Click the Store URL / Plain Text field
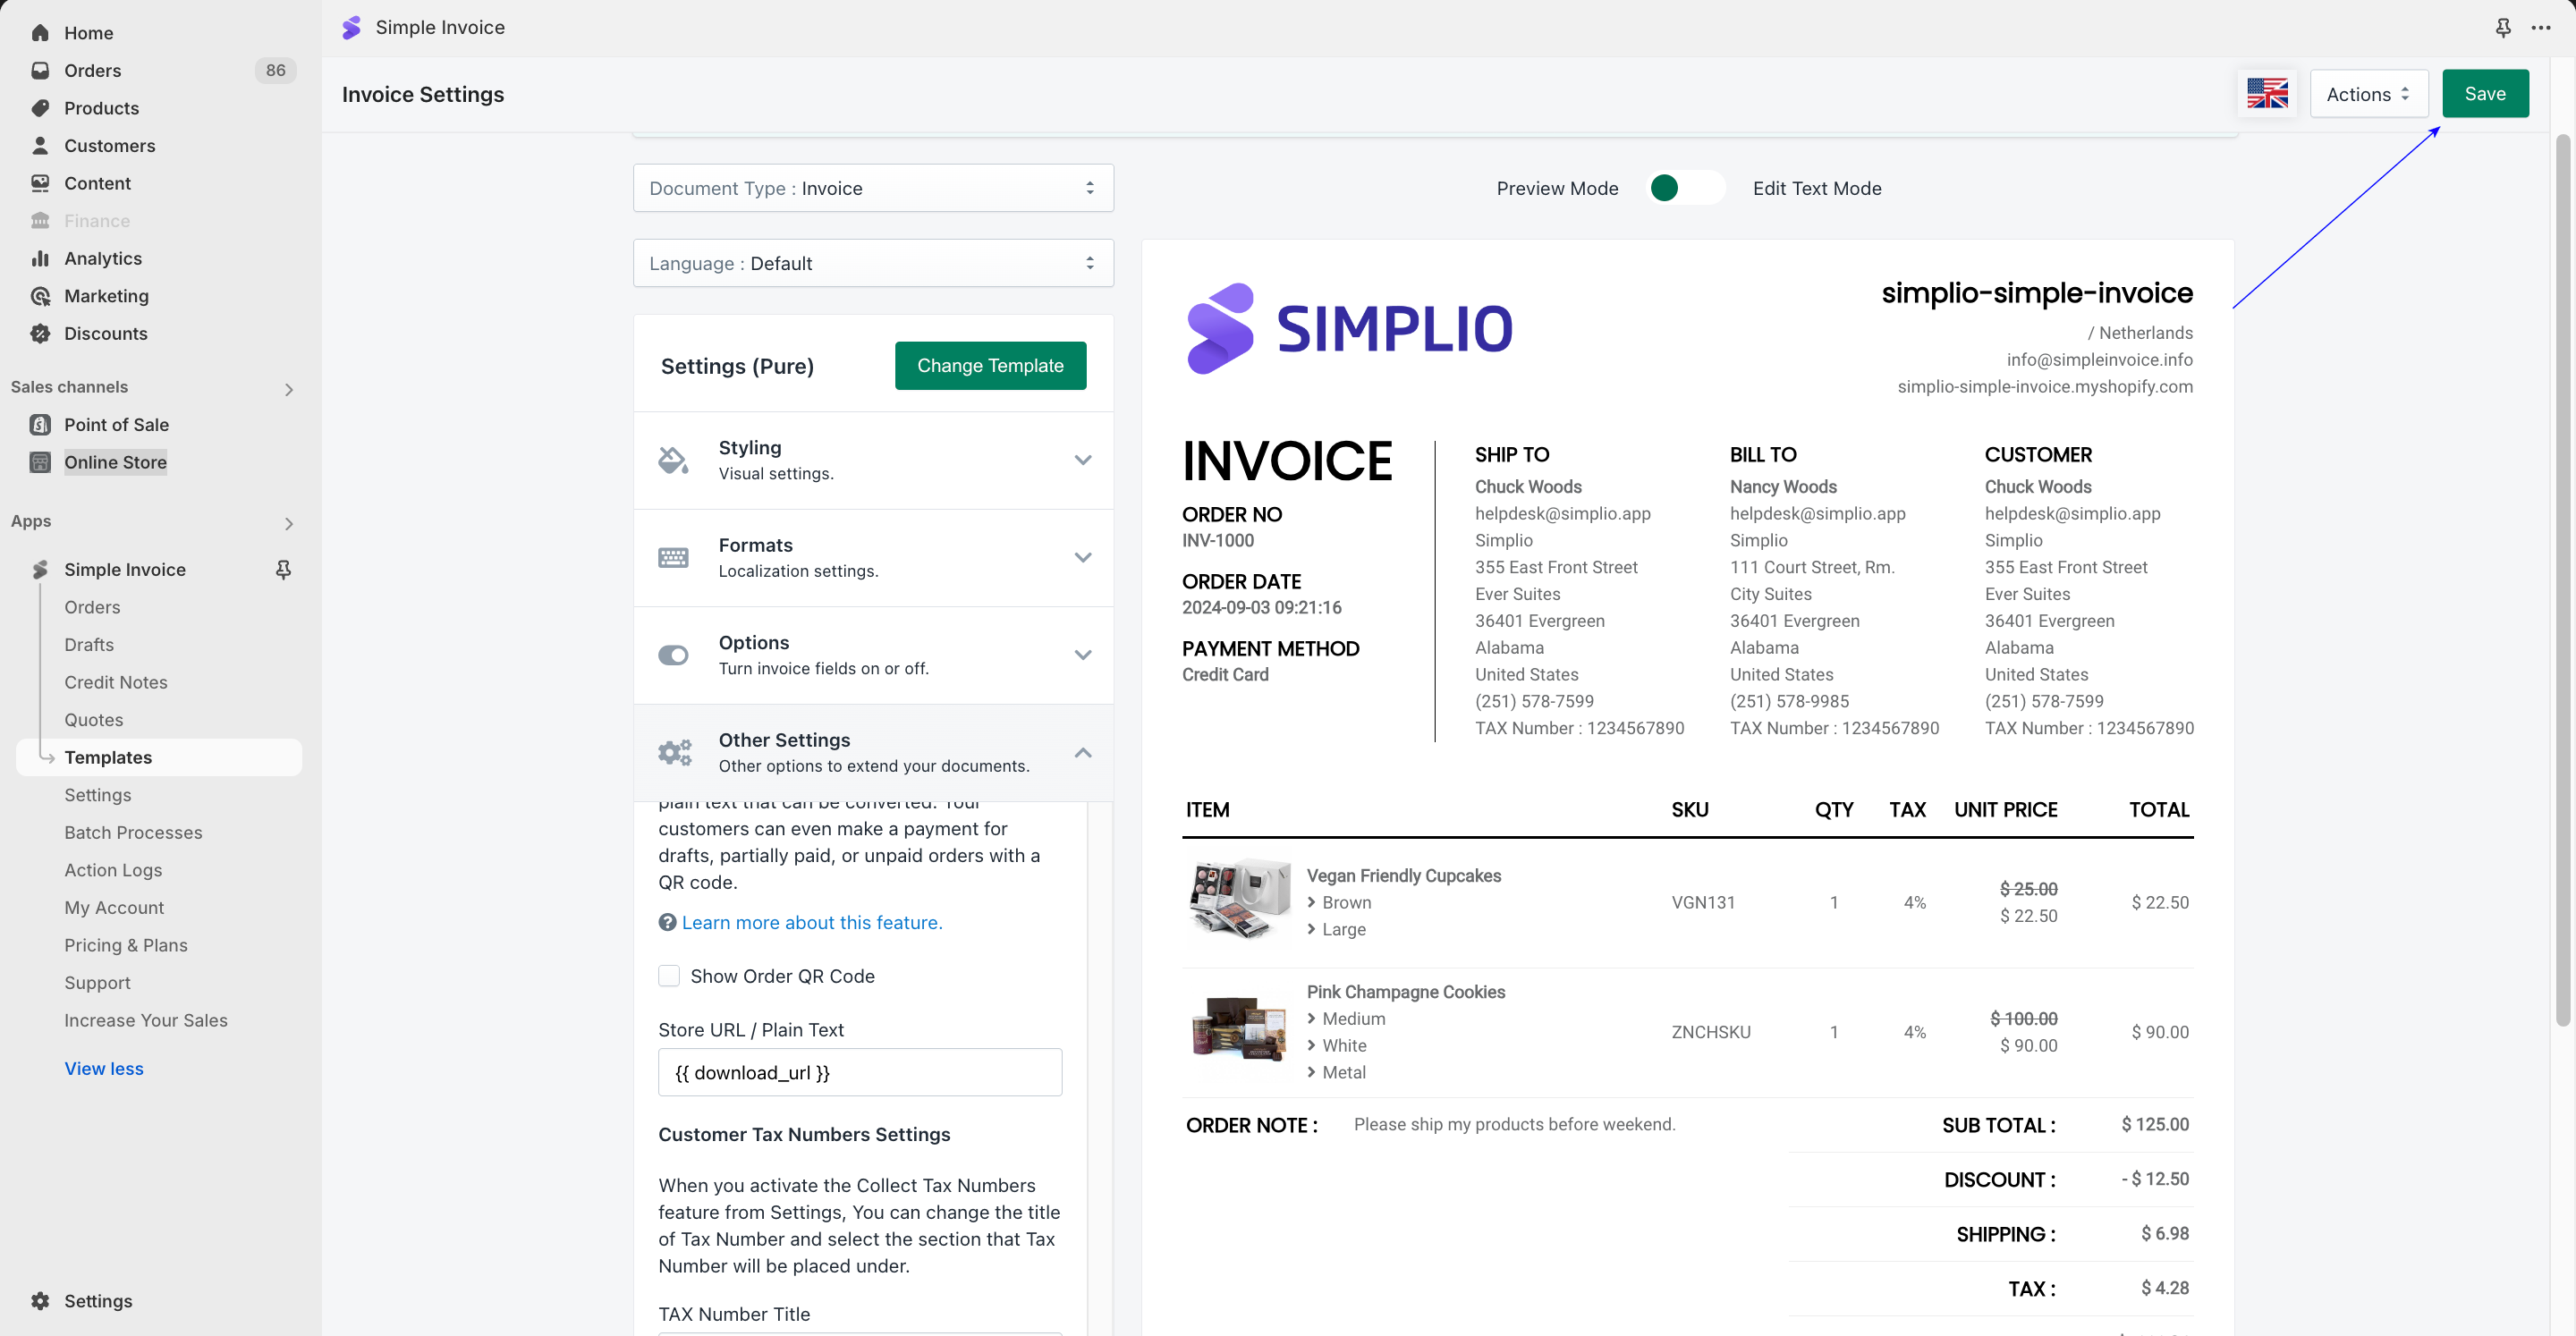 click(859, 1072)
